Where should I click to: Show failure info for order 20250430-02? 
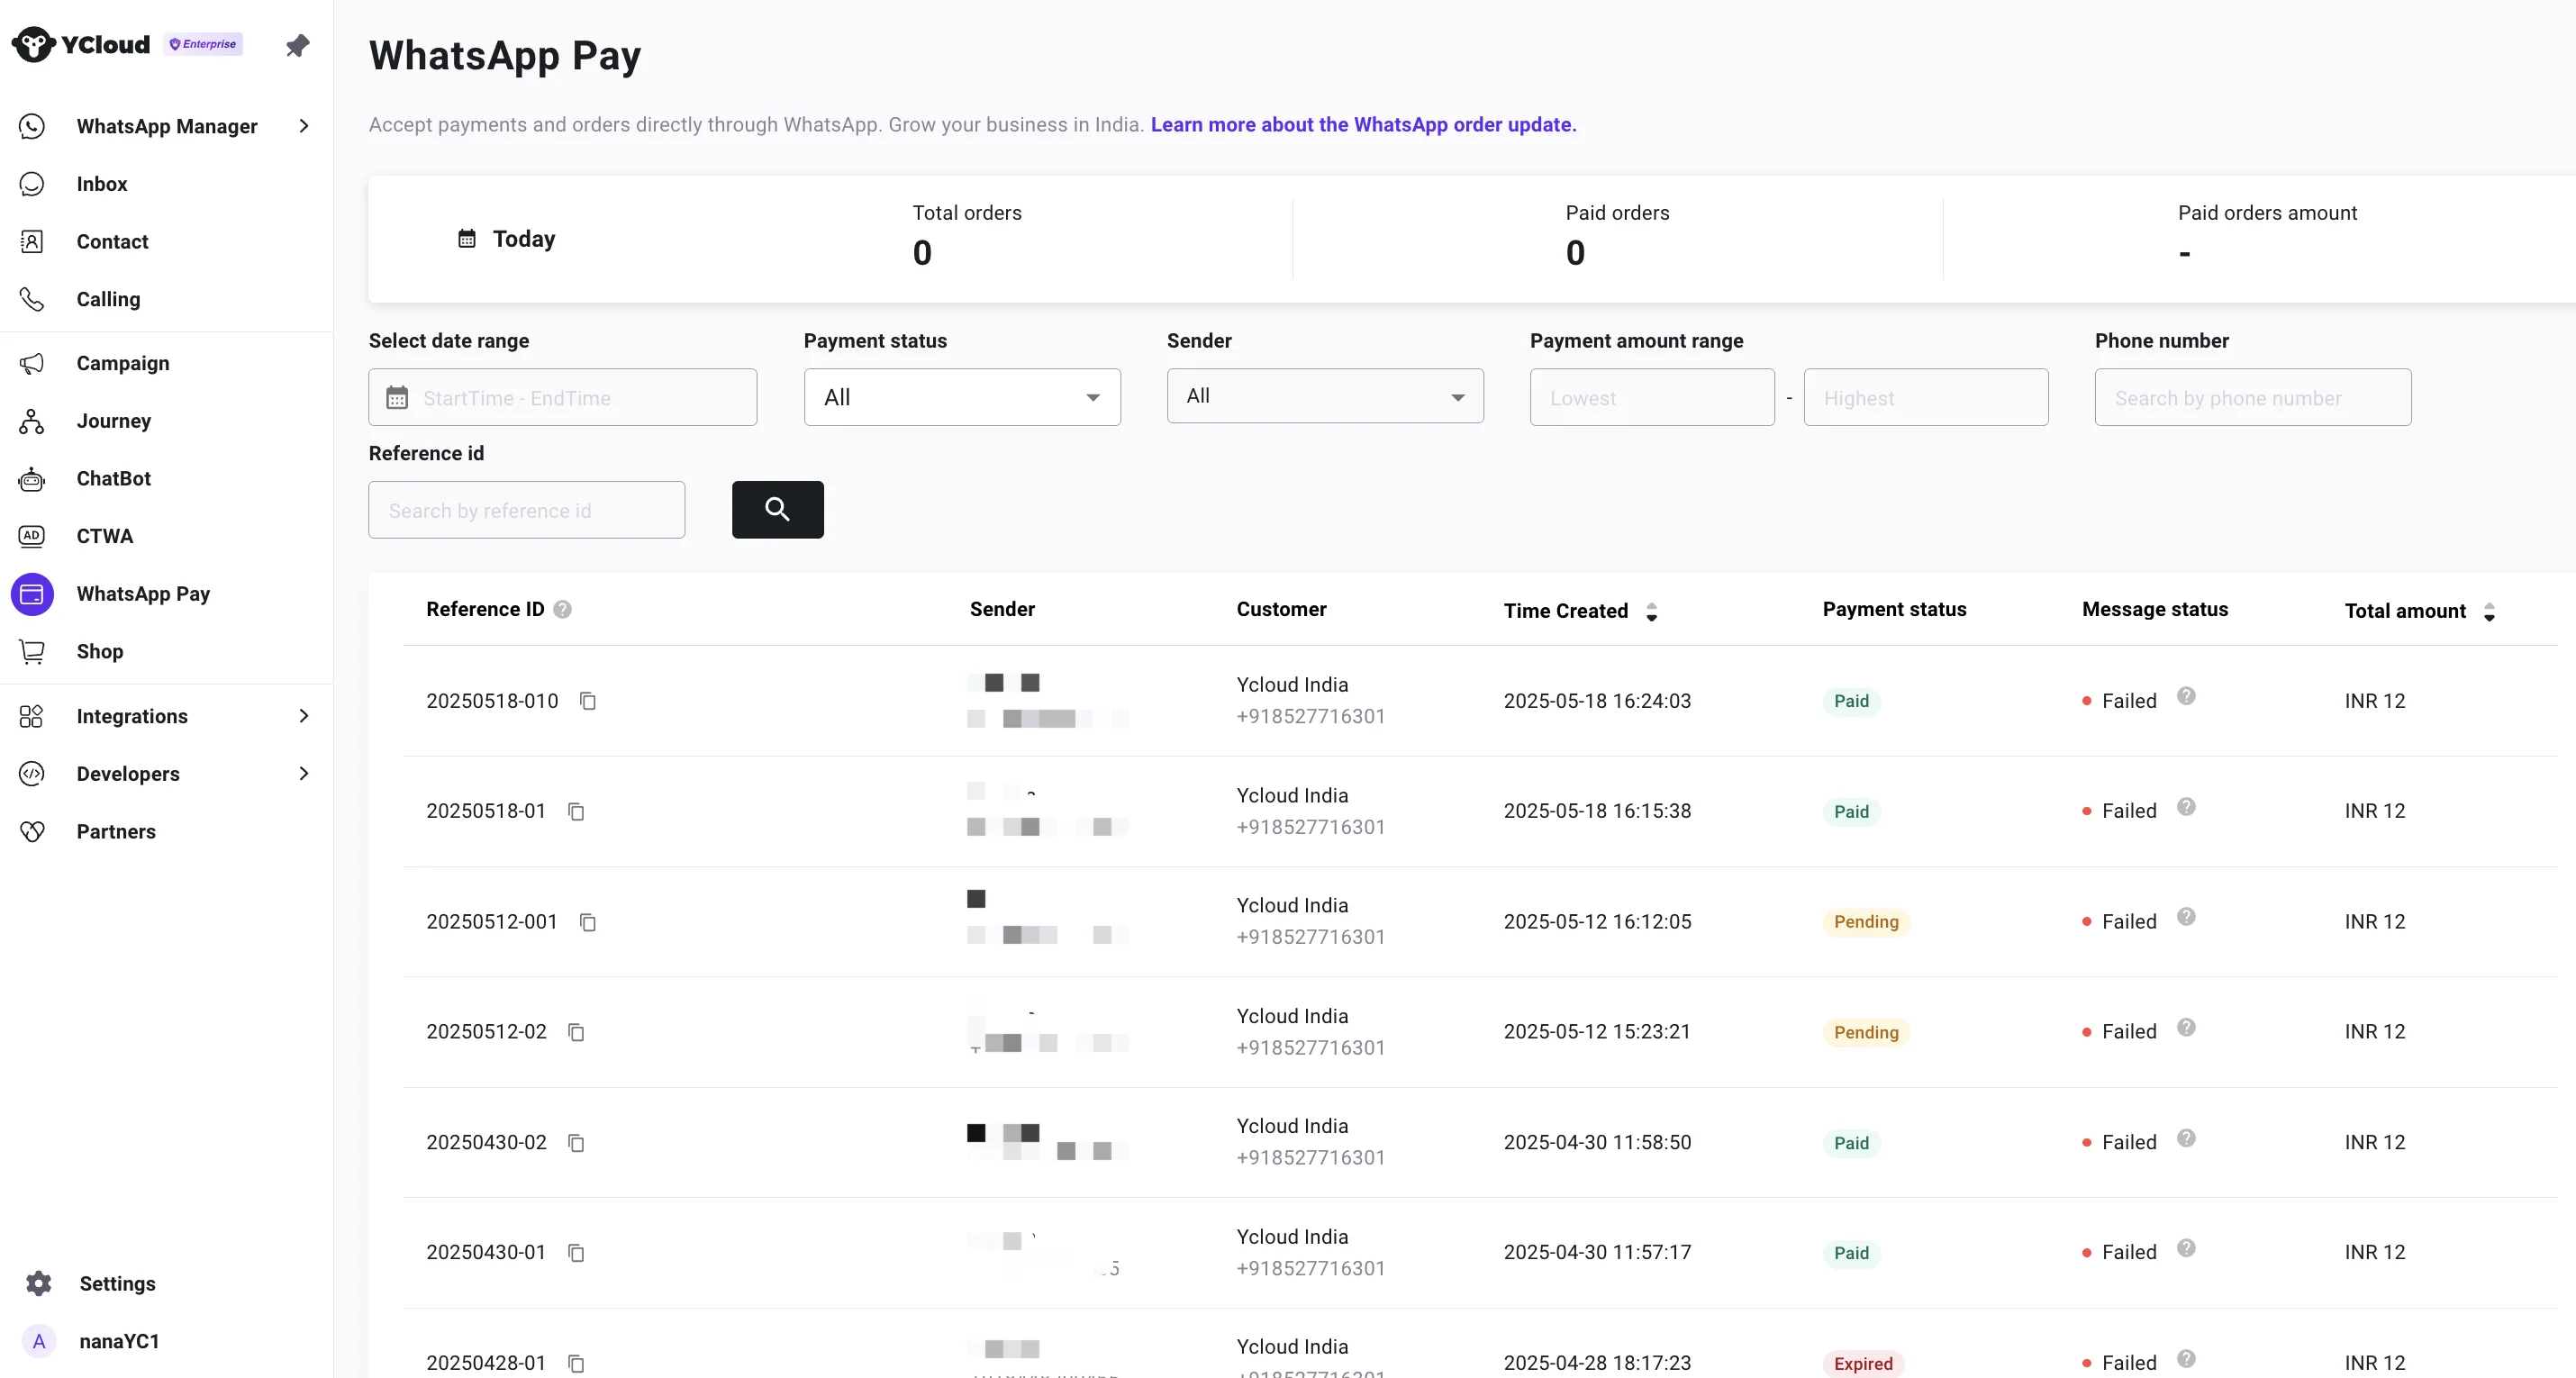tap(2186, 1138)
